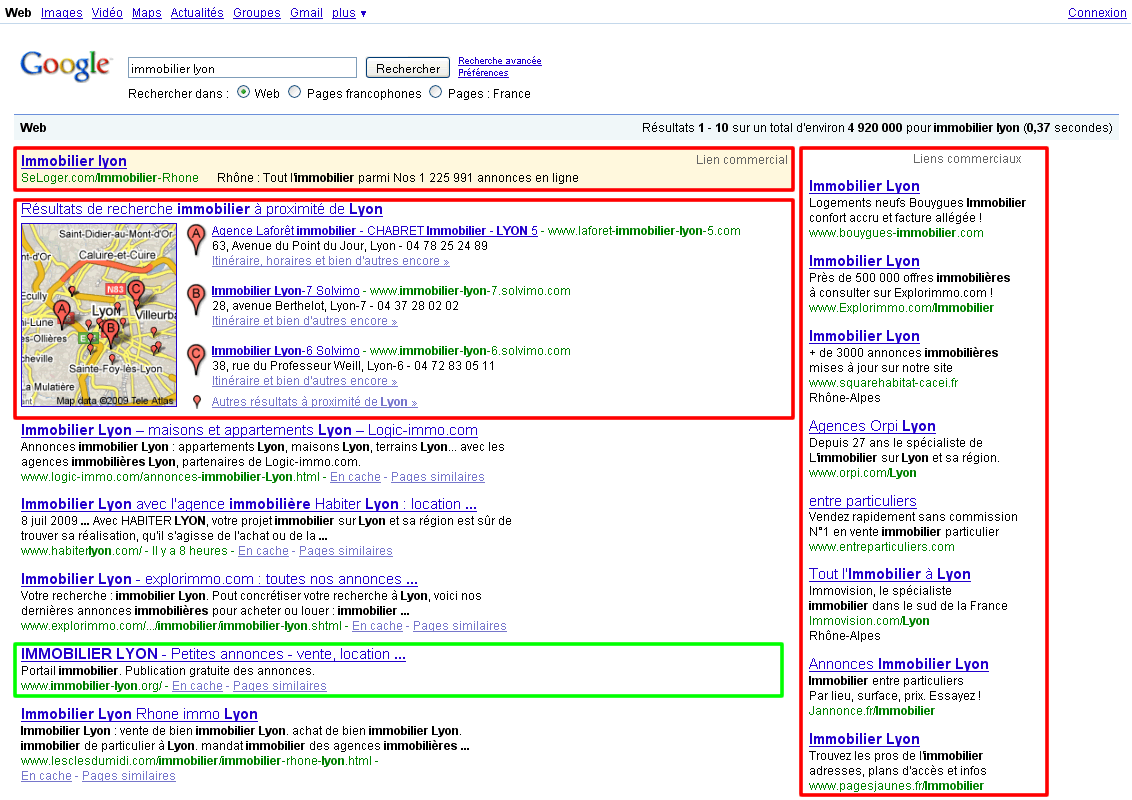Image resolution: width=1132 pixels, height=800 pixels.
Task: Open En cache for lesclesdumidi result
Action: [46, 776]
